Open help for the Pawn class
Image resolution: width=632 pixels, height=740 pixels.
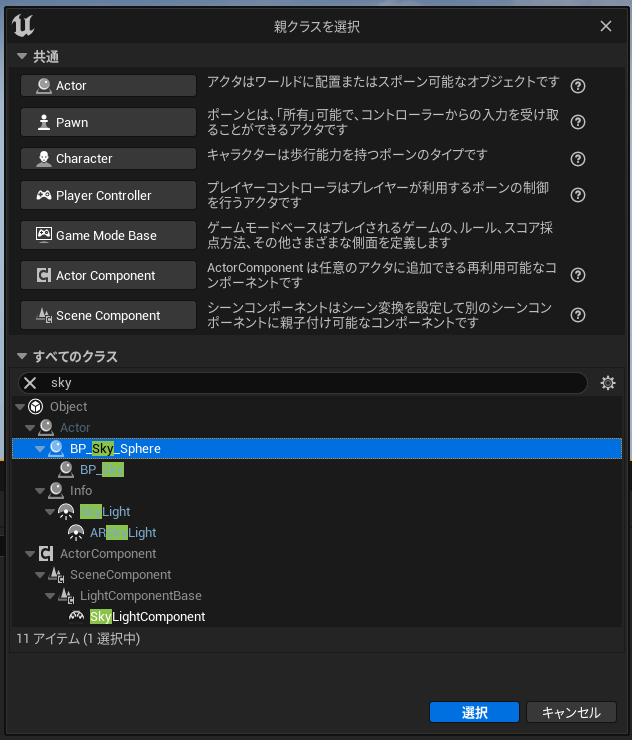pos(578,122)
